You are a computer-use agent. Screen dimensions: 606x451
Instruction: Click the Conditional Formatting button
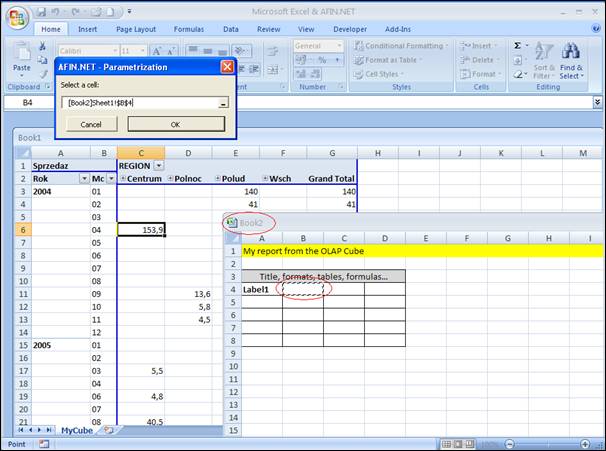click(x=400, y=46)
